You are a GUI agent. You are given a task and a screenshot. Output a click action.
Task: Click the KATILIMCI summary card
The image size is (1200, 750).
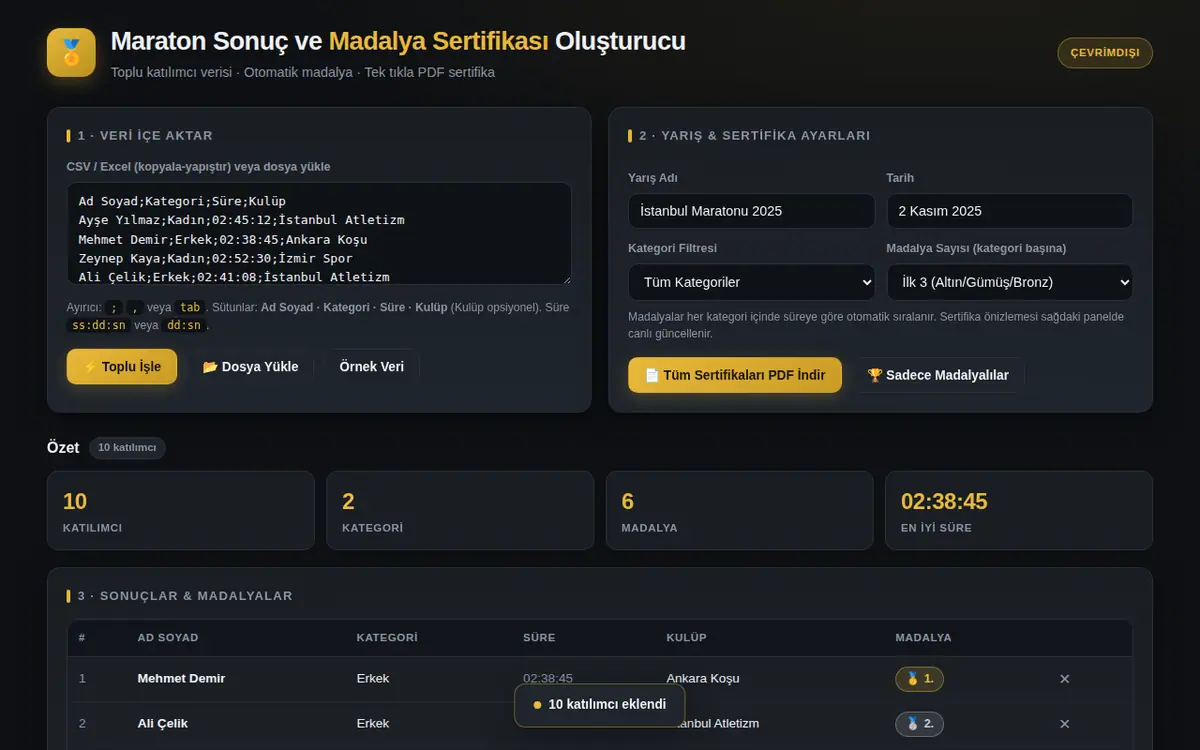180,511
